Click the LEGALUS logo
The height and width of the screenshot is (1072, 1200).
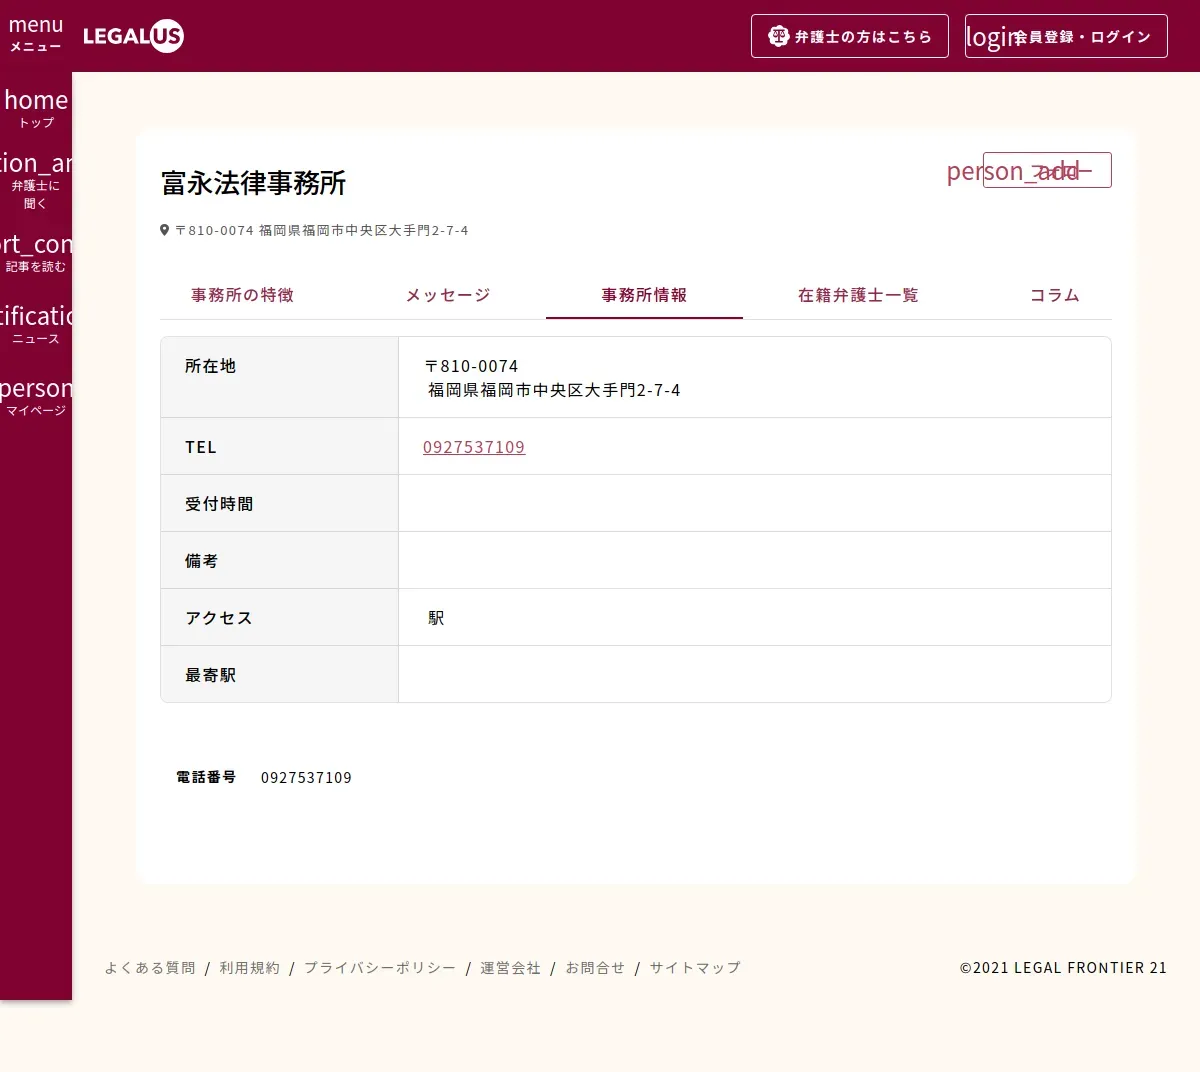click(x=133, y=37)
